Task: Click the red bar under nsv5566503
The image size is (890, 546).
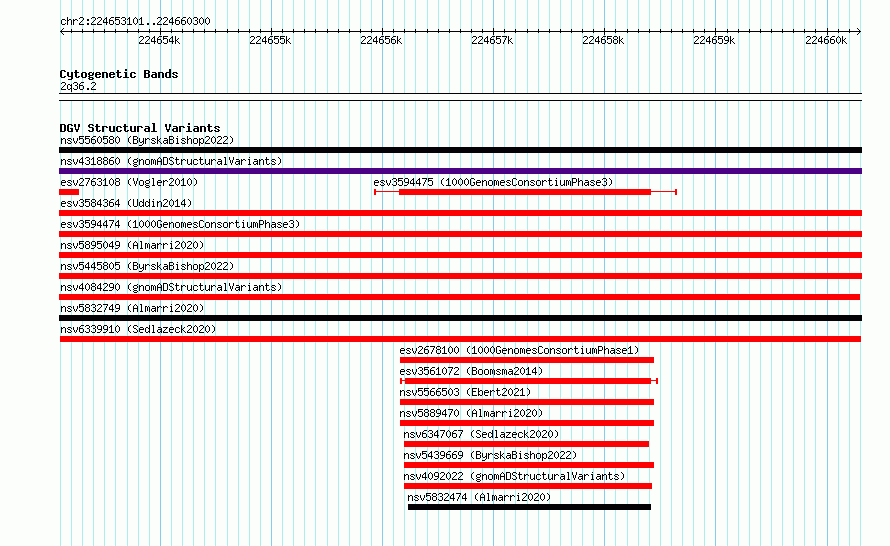Action: (527, 402)
